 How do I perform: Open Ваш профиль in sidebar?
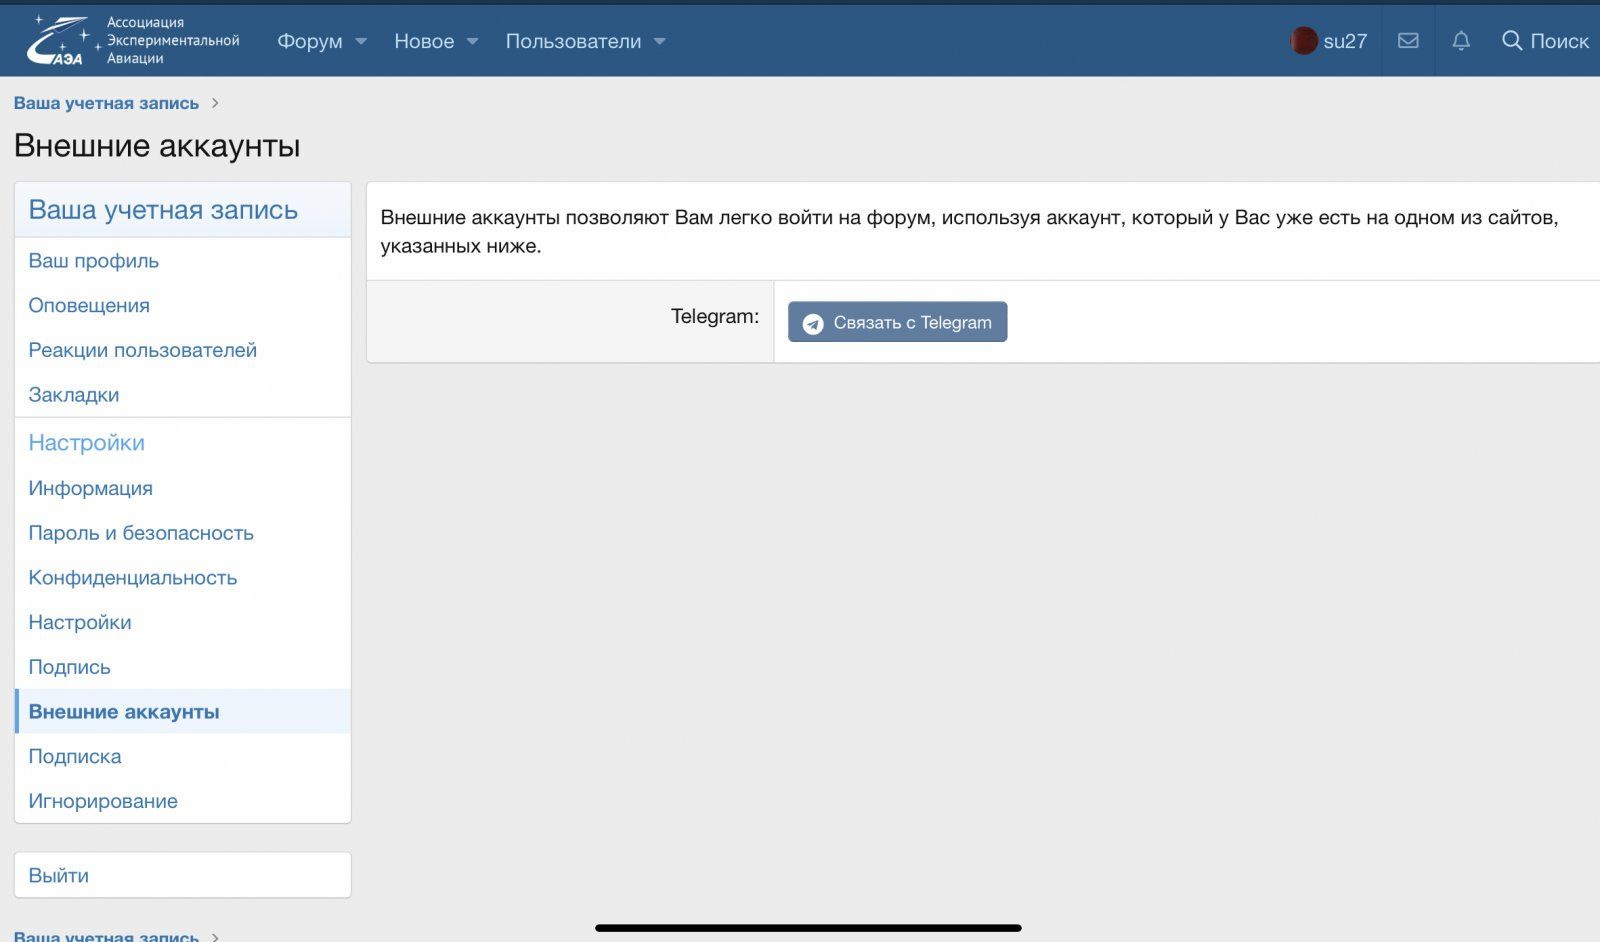(94, 261)
